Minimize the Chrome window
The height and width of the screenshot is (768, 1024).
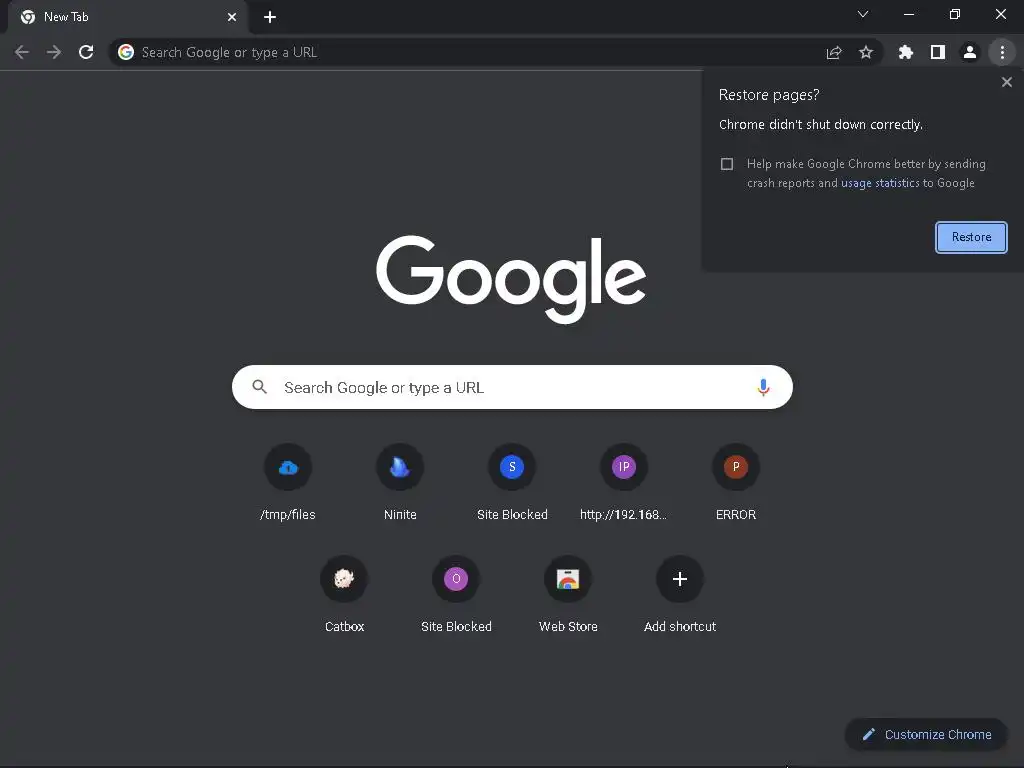909,14
